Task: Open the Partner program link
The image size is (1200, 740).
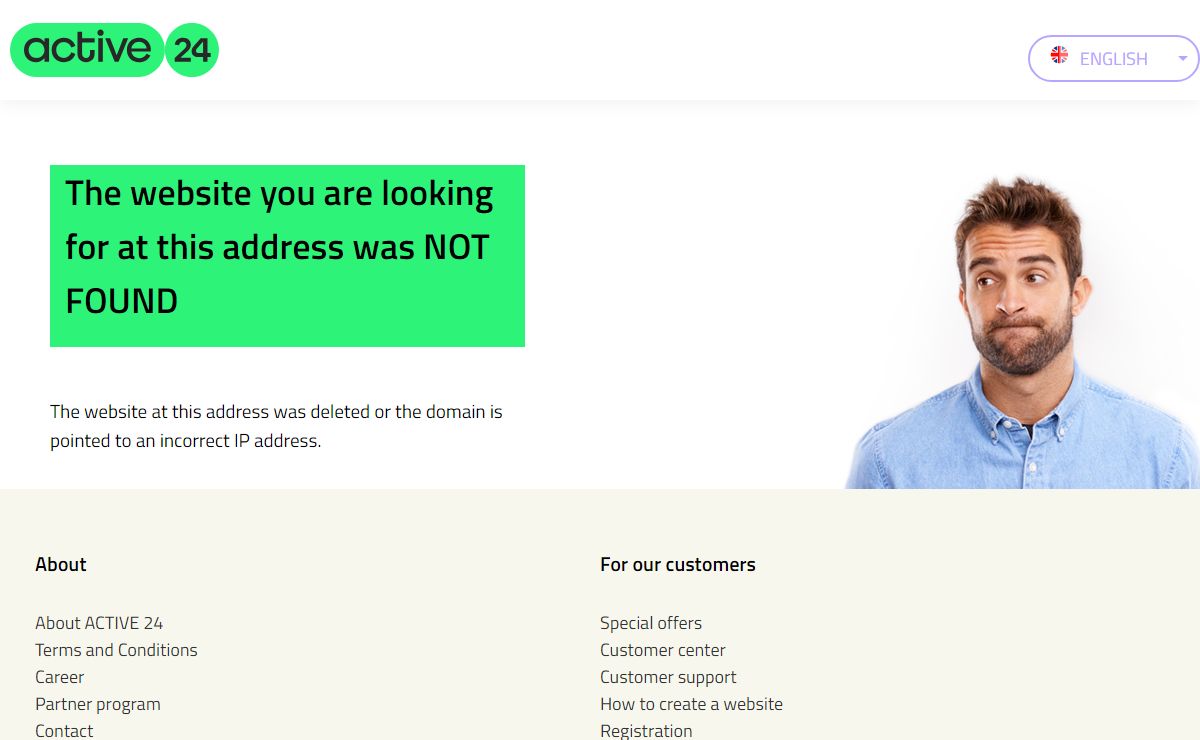Action: click(98, 704)
